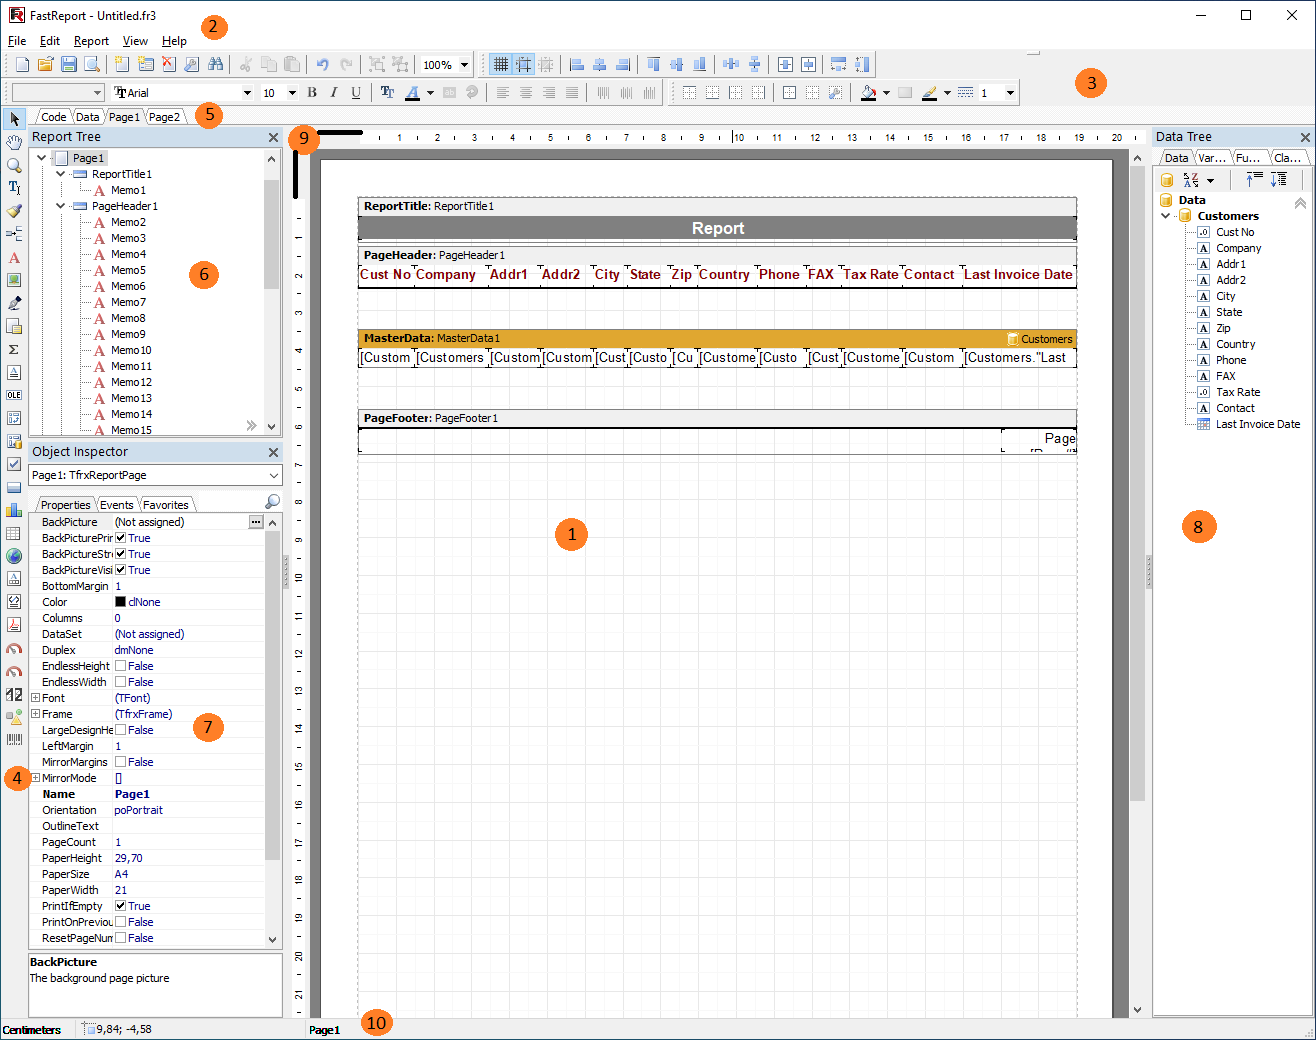Viewport: 1316px width, 1040px height.
Task: Toggle italic text formatting
Action: (334, 93)
